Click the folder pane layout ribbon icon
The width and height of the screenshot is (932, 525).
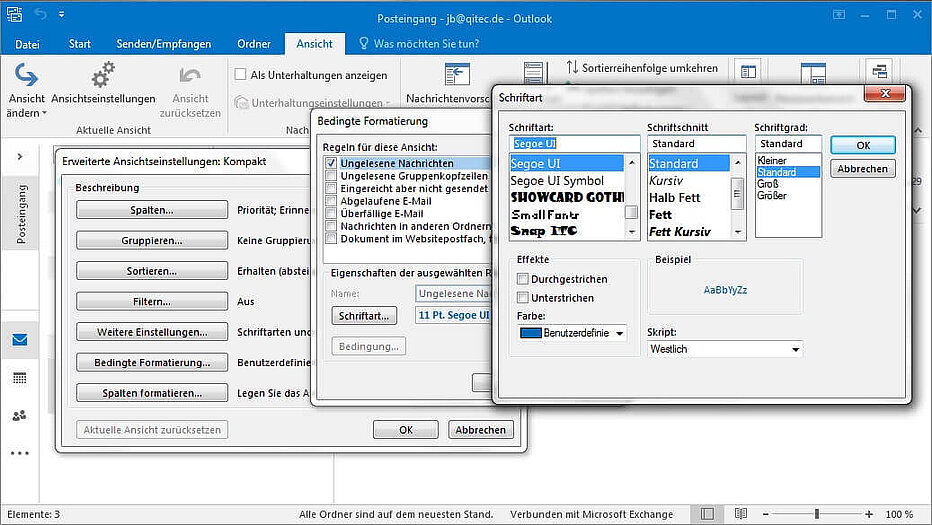coord(748,72)
